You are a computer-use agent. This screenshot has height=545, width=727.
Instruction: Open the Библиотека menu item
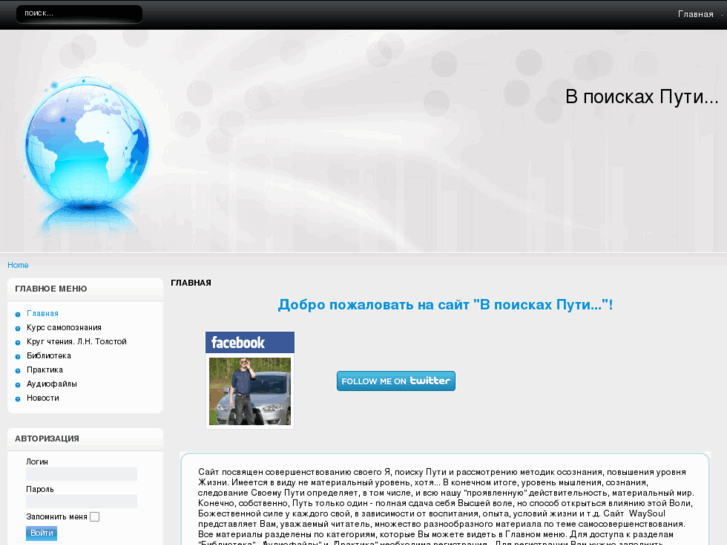point(49,356)
